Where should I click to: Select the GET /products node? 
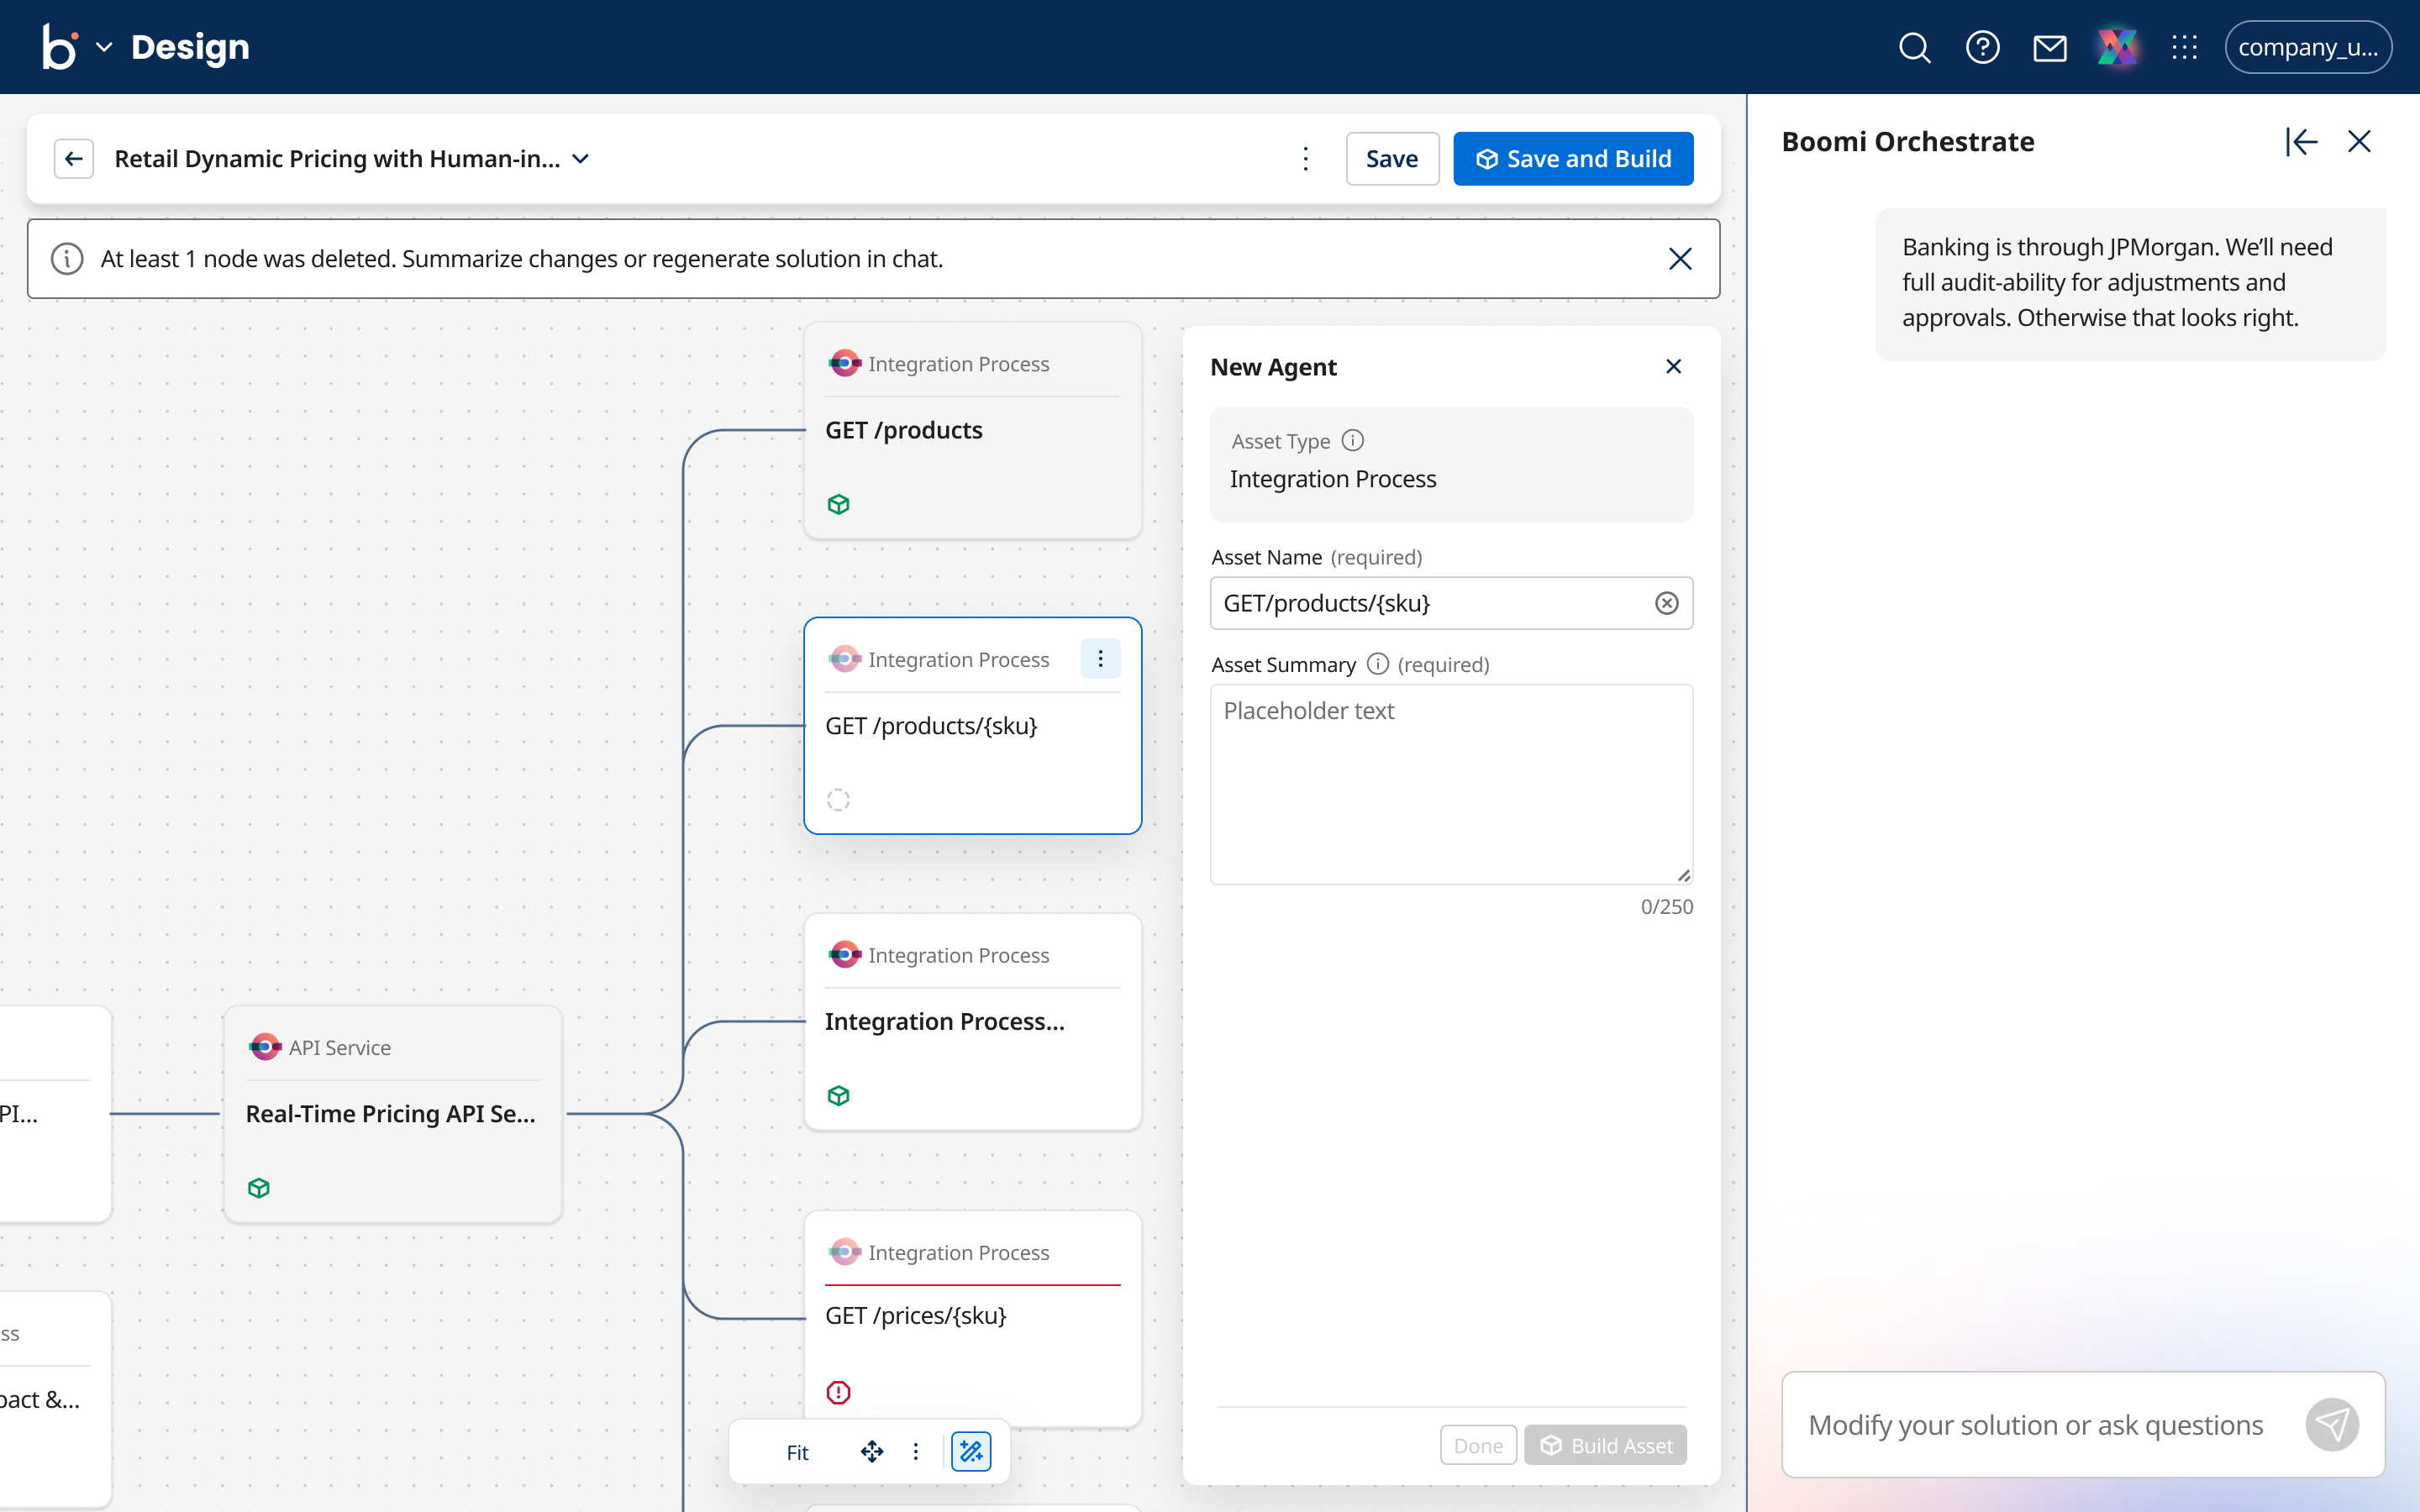coord(973,431)
